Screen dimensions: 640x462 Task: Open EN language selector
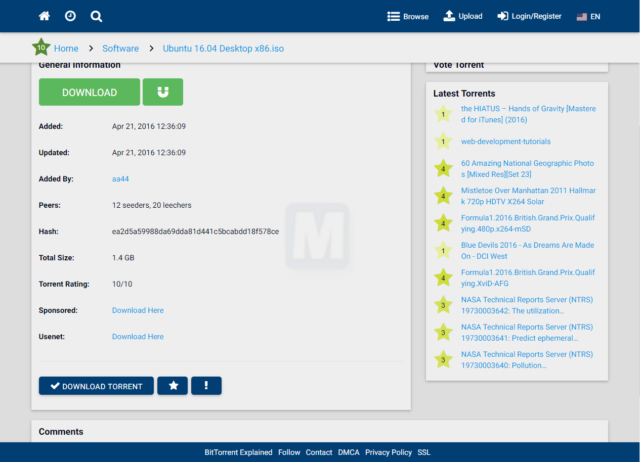[588, 17]
